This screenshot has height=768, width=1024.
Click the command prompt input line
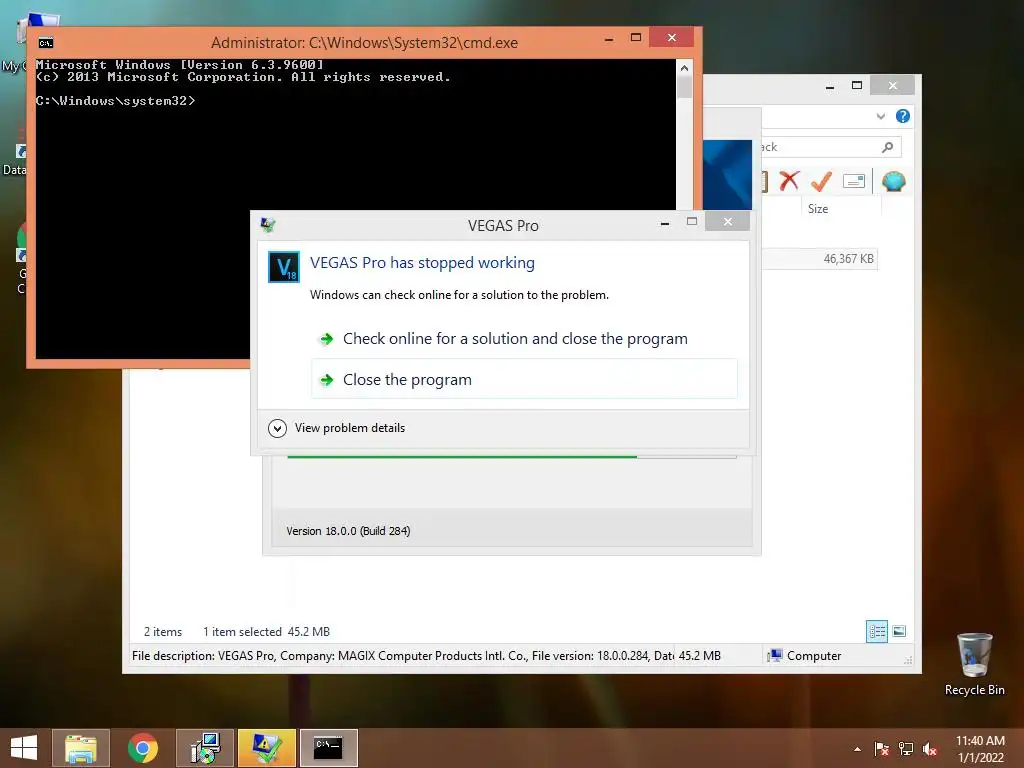tap(116, 101)
